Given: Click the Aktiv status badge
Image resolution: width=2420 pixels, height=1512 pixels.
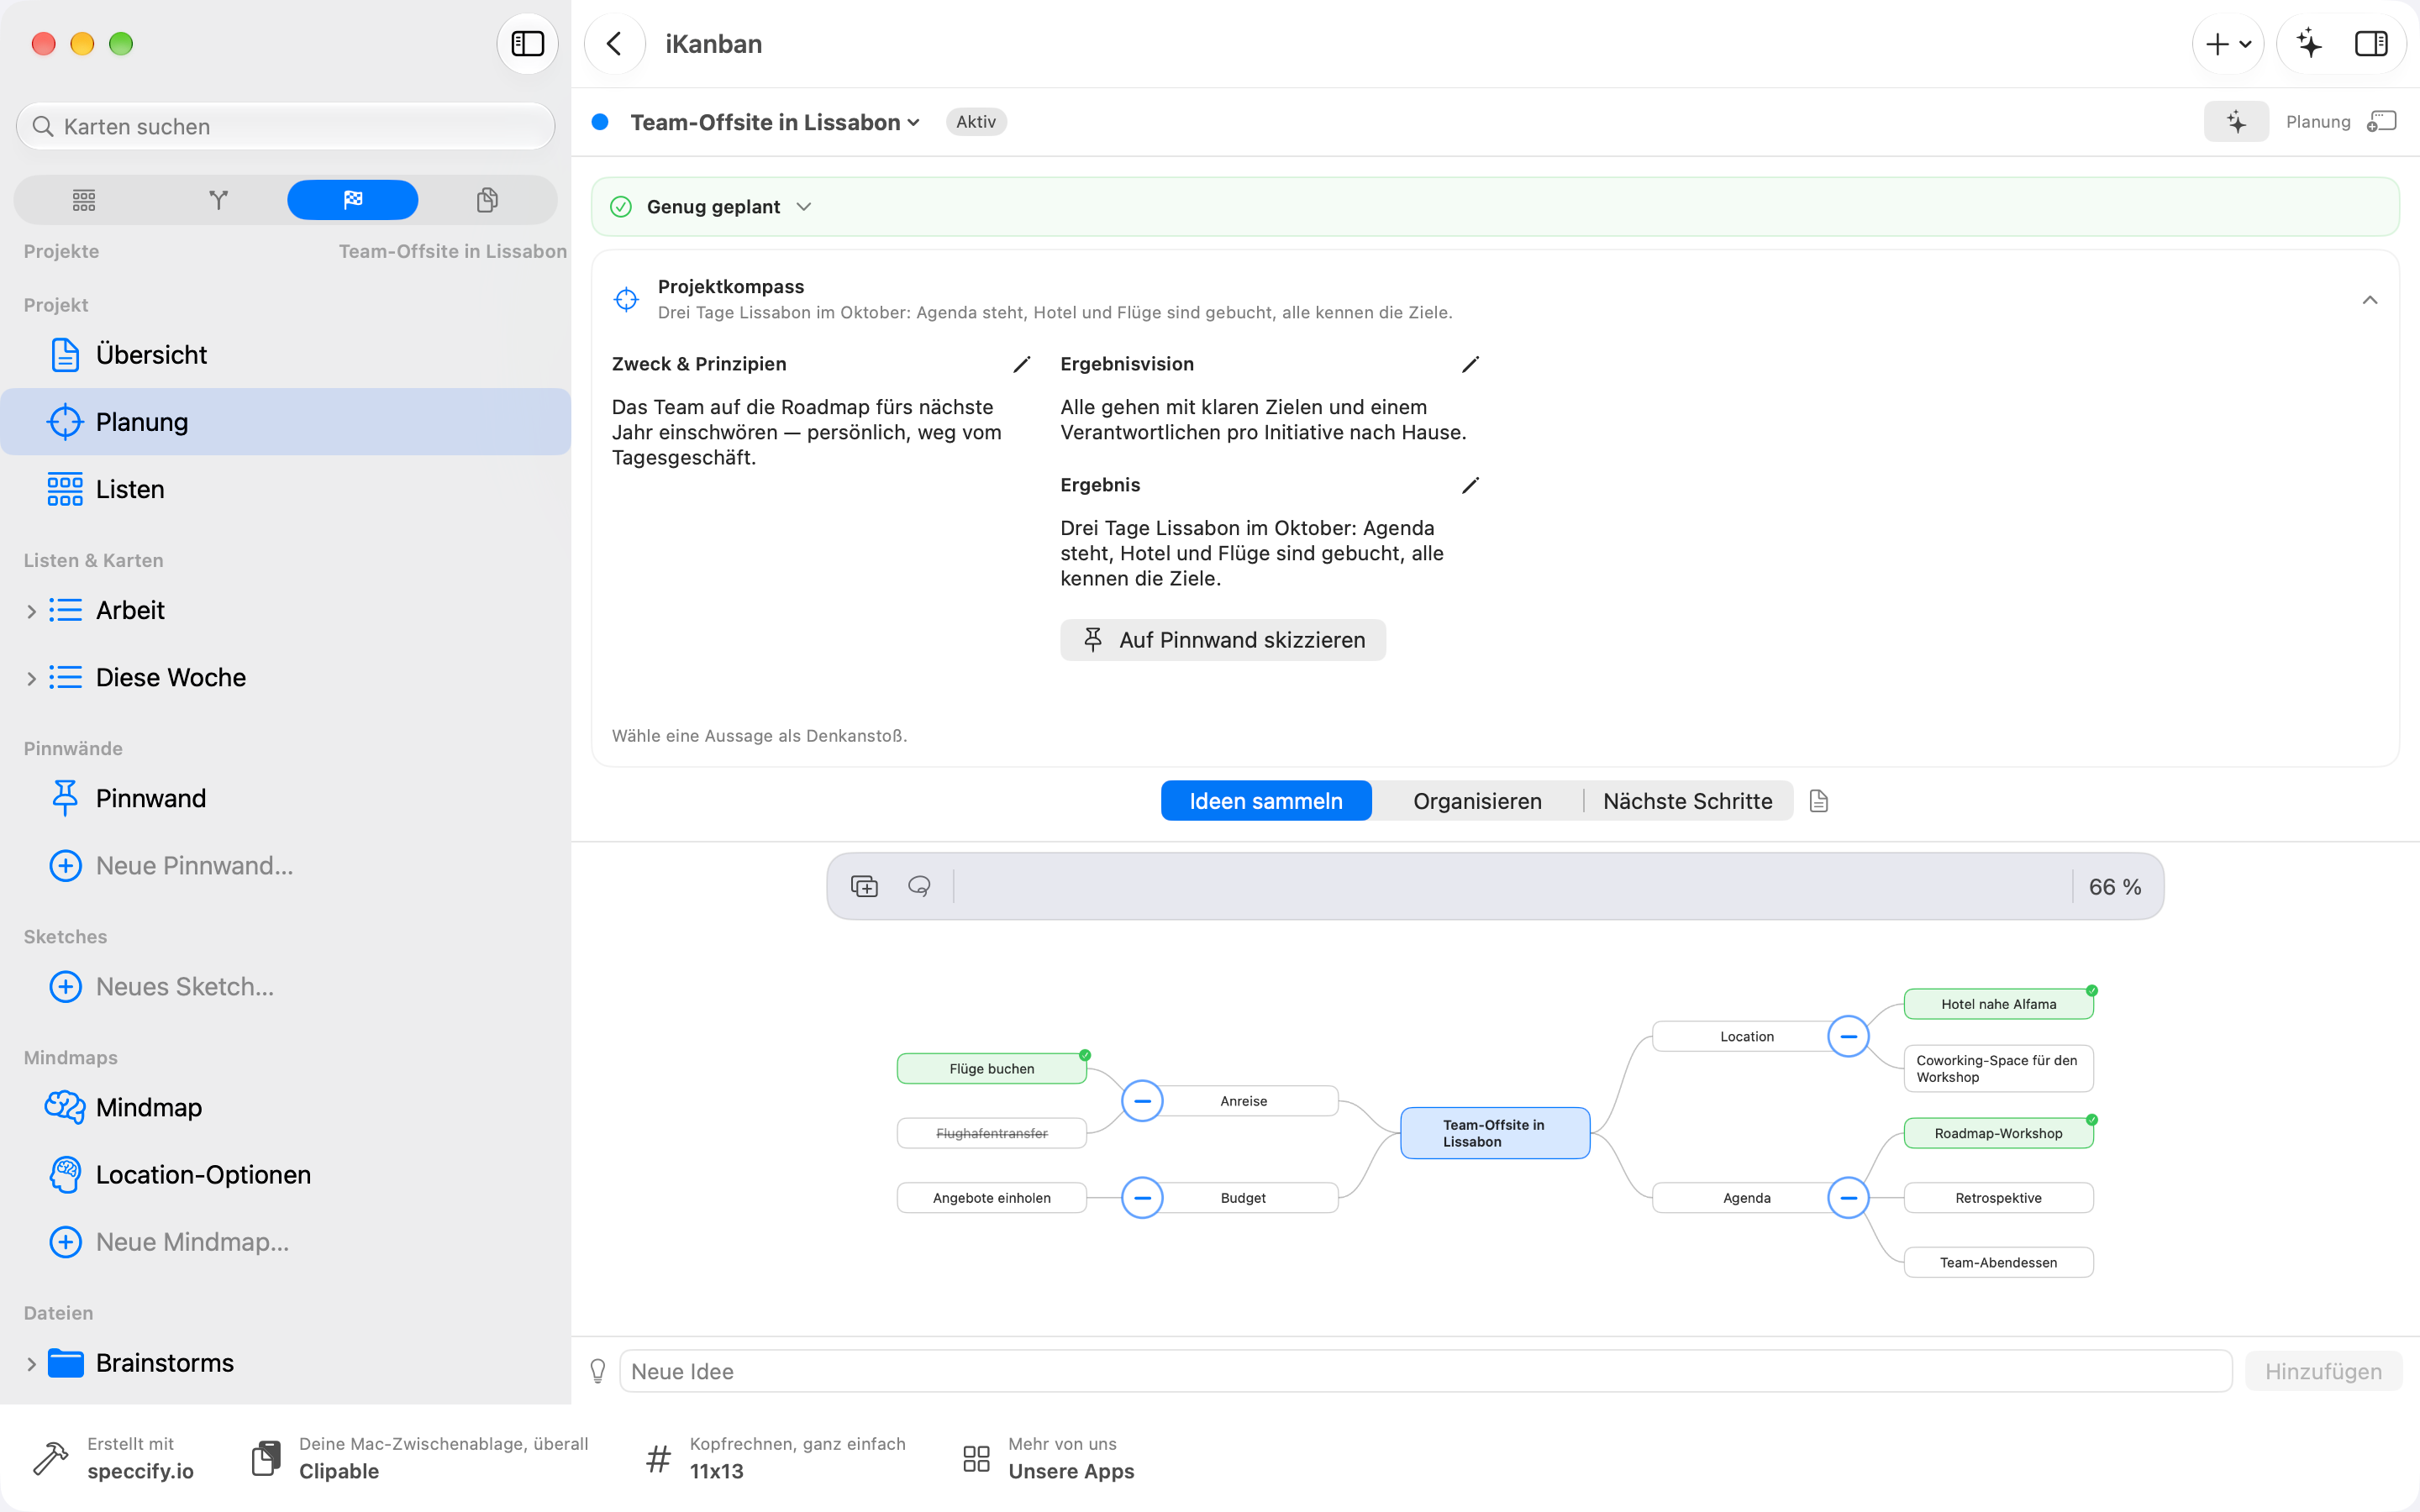Looking at the screenshot, I should [x=976, y=122].
